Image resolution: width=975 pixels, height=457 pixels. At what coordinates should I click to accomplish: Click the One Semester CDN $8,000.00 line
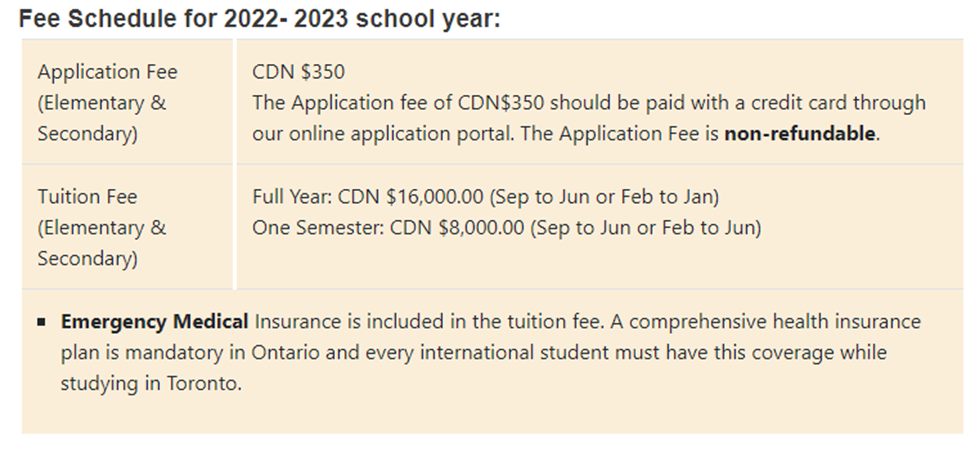pyautogui.click(x=507, y=228)
